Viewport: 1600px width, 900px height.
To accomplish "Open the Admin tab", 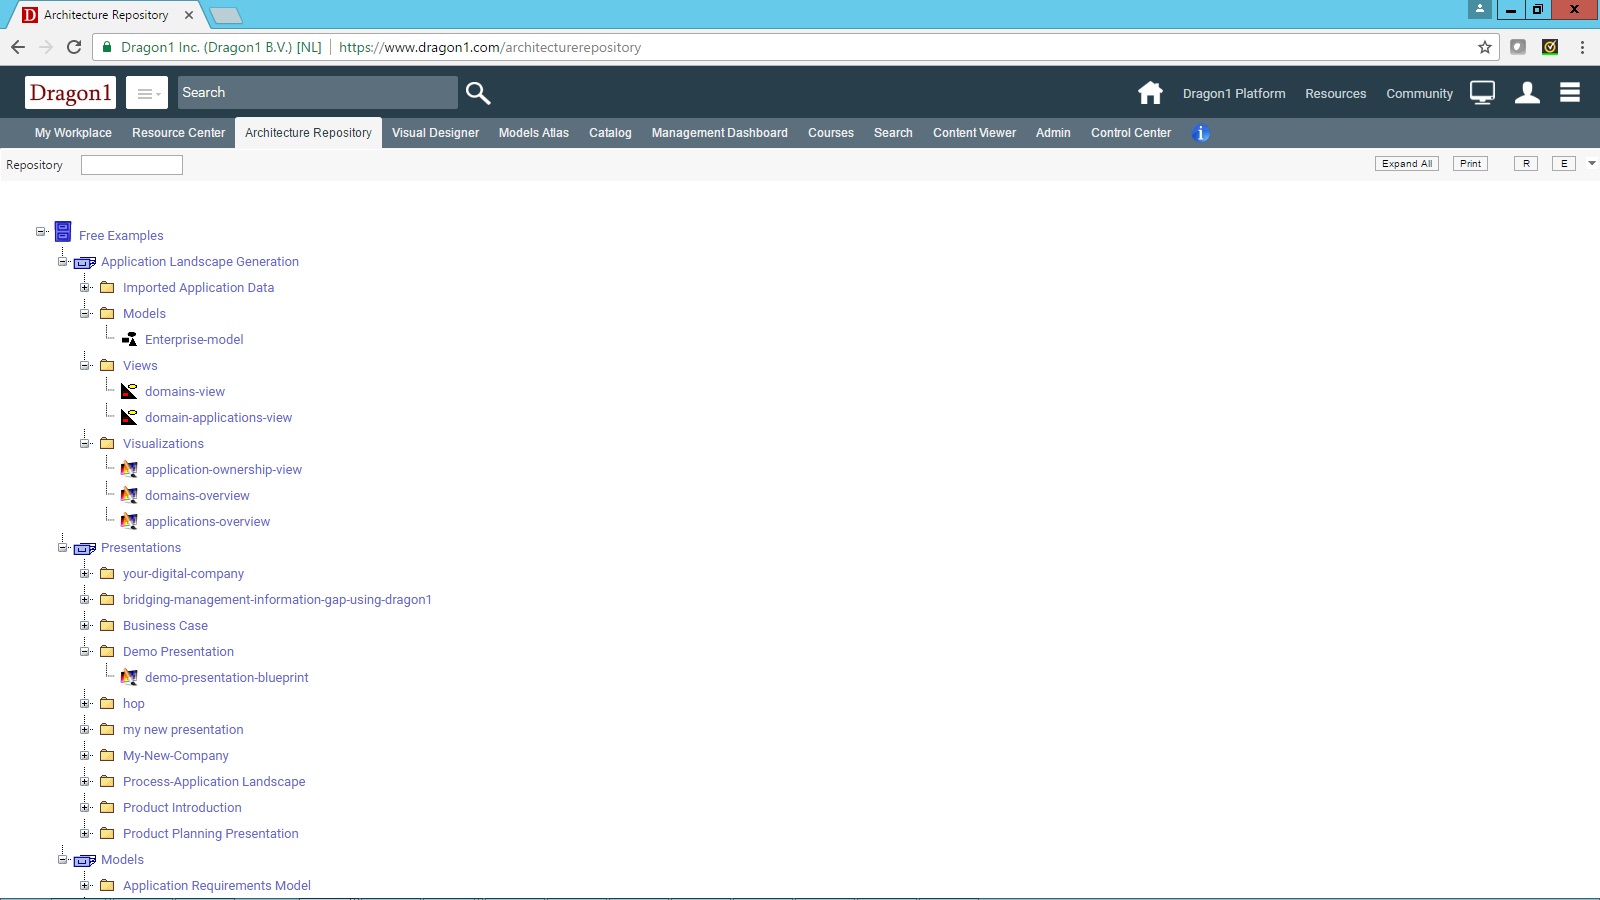I will pyautogui.click(x=1053, y=133).
